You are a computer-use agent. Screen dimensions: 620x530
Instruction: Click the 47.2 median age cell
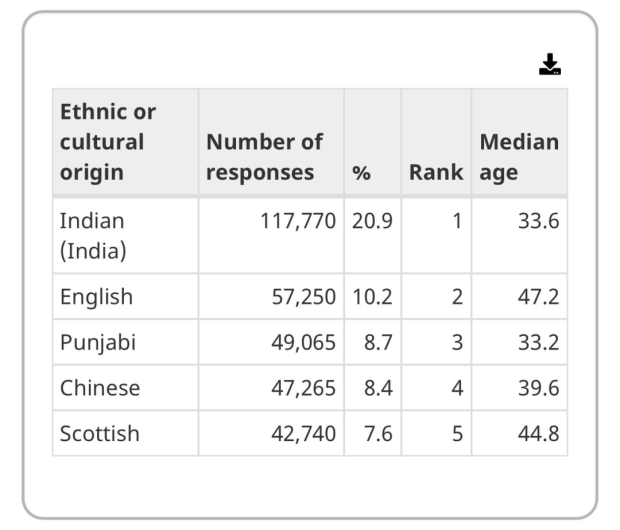(x=538, y=297)
